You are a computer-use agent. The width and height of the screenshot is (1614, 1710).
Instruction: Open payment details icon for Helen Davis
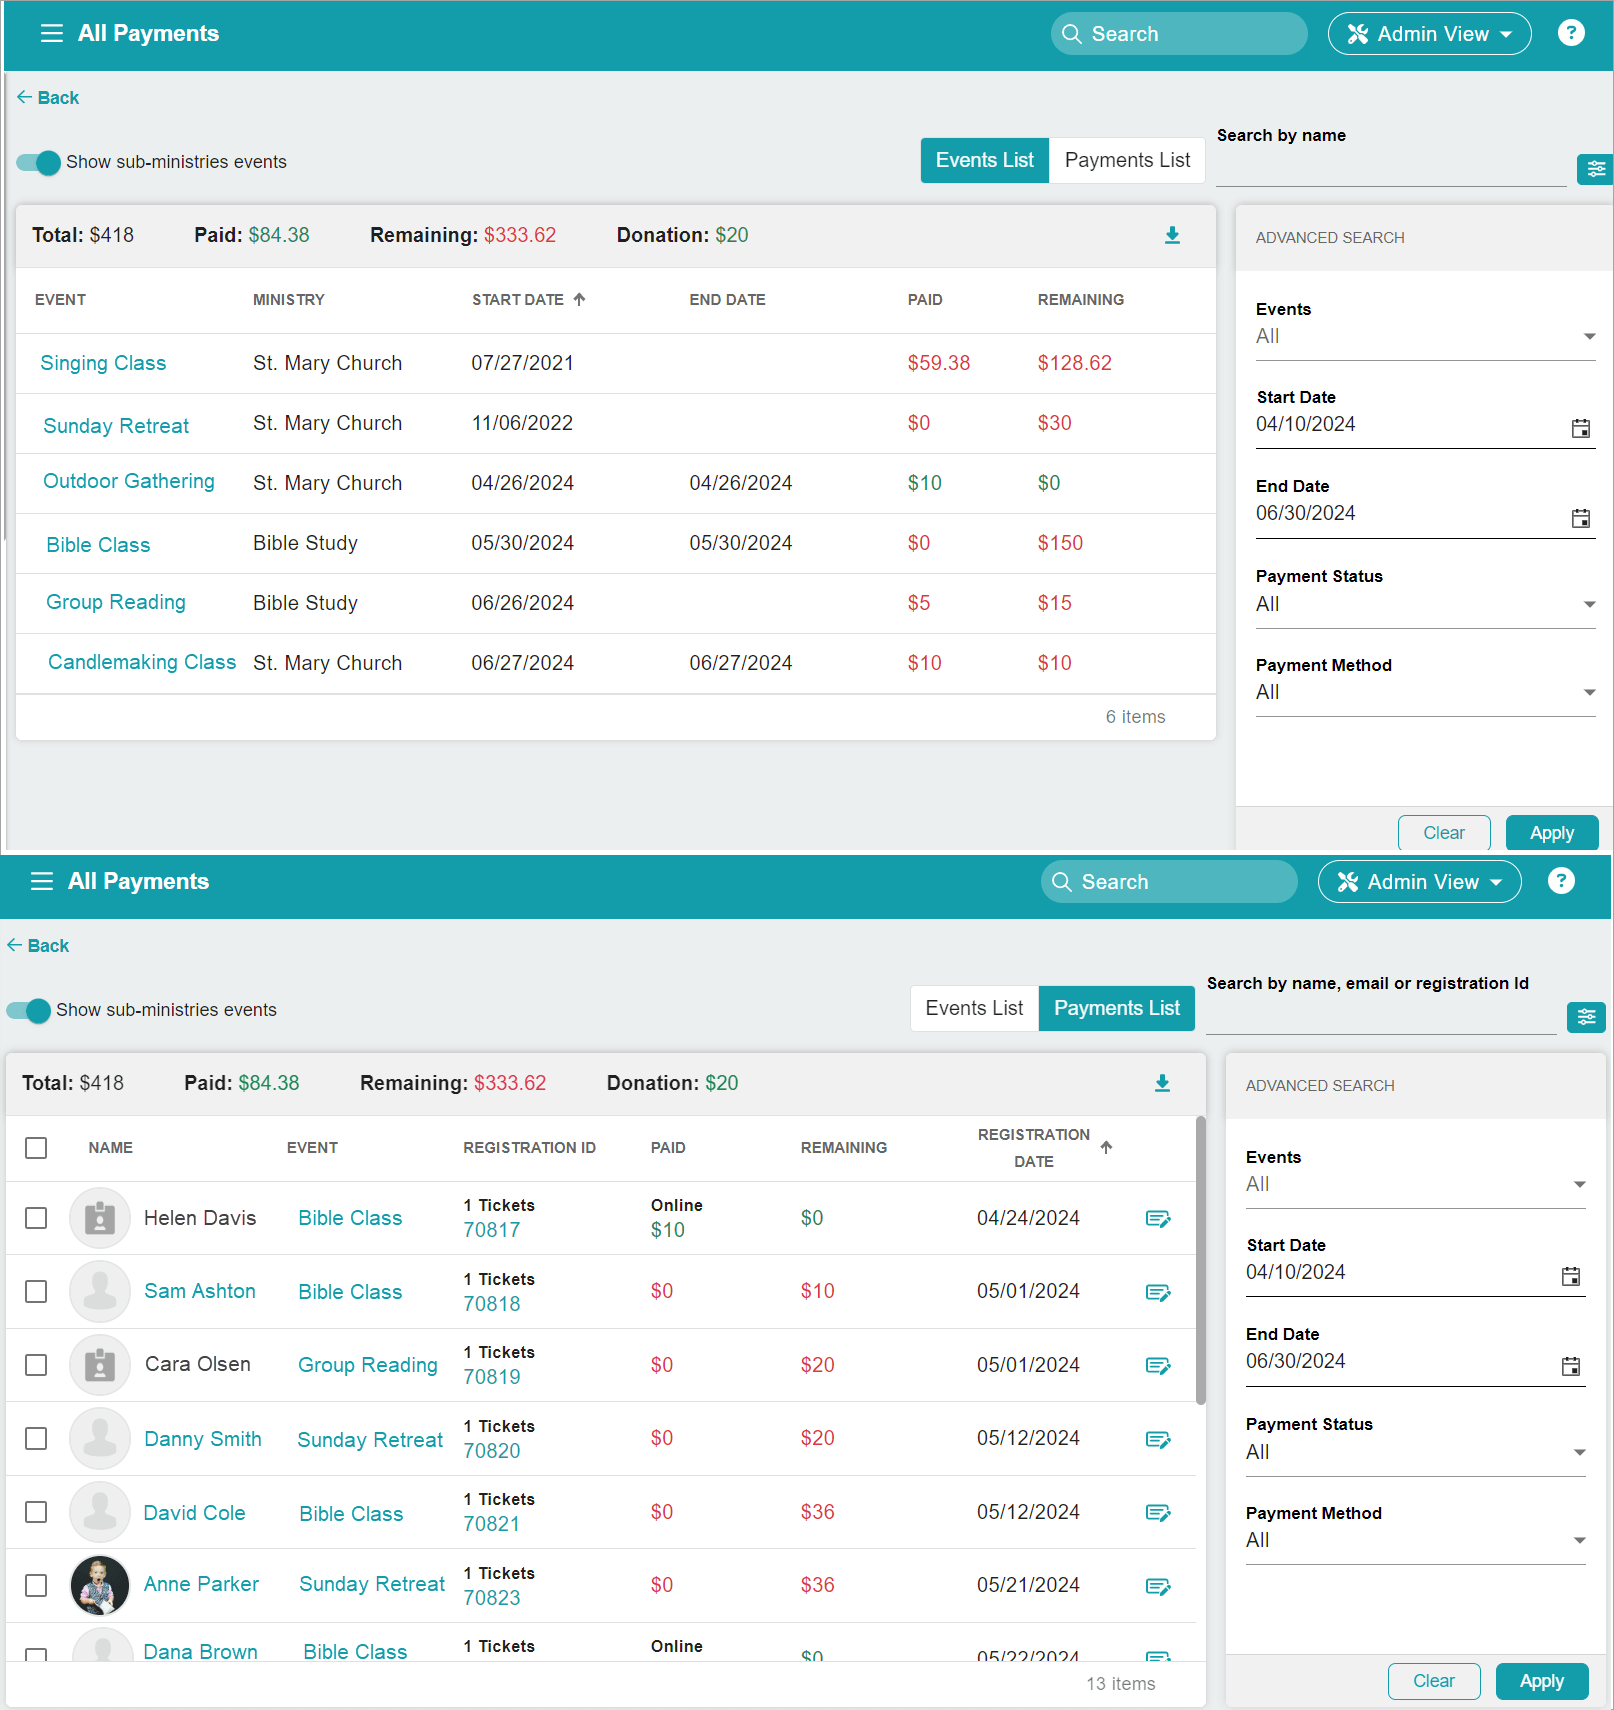point(1158,1219)
